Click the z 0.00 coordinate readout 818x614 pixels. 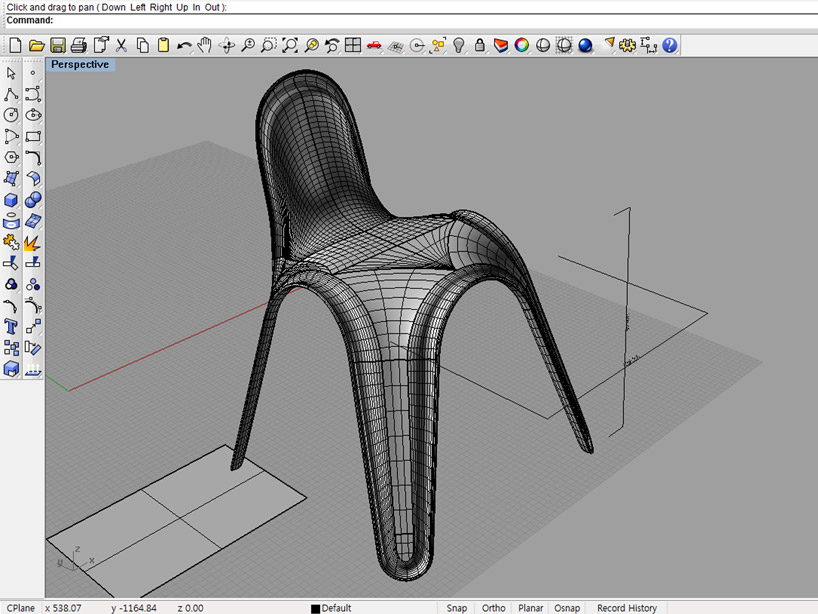click(x=190, y=608)
